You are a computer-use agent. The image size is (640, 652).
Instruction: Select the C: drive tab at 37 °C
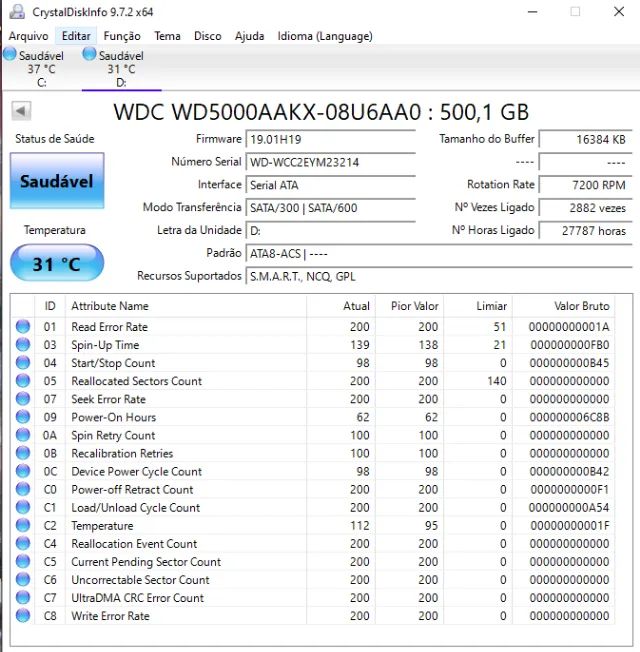pos(40,69)
